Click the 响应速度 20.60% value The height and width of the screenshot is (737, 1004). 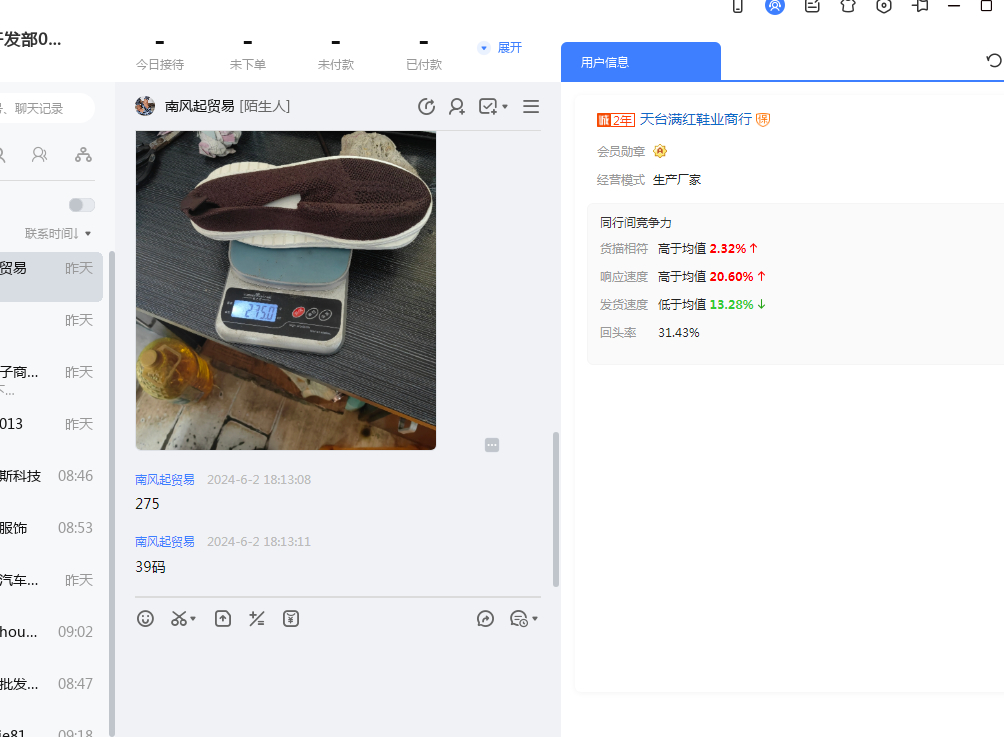click(731, 277)
